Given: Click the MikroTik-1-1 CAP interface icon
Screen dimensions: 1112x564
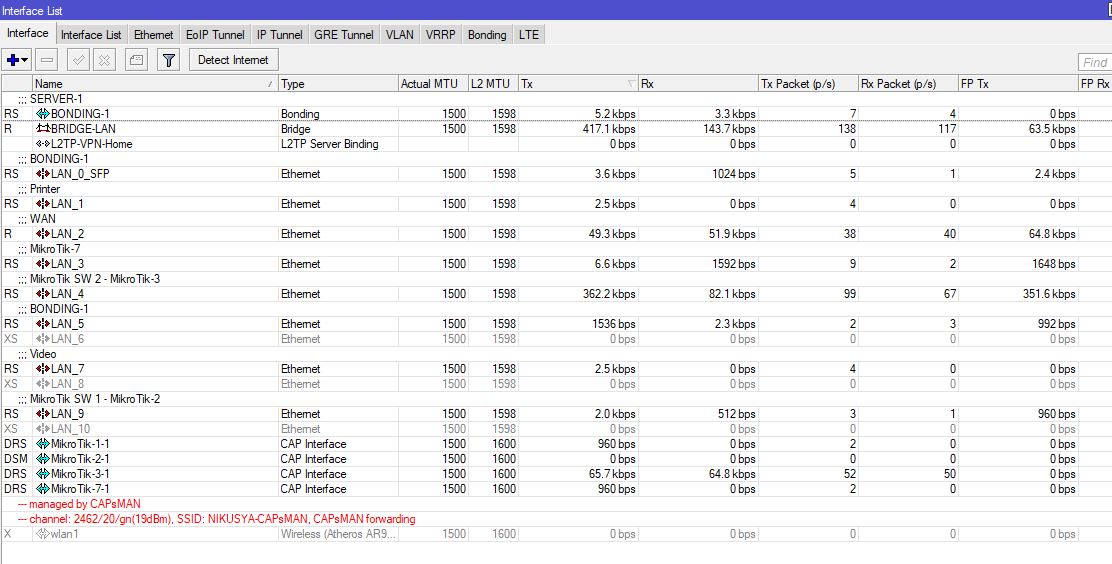Looking at the screenshot, I should click(x=43, y=444).
